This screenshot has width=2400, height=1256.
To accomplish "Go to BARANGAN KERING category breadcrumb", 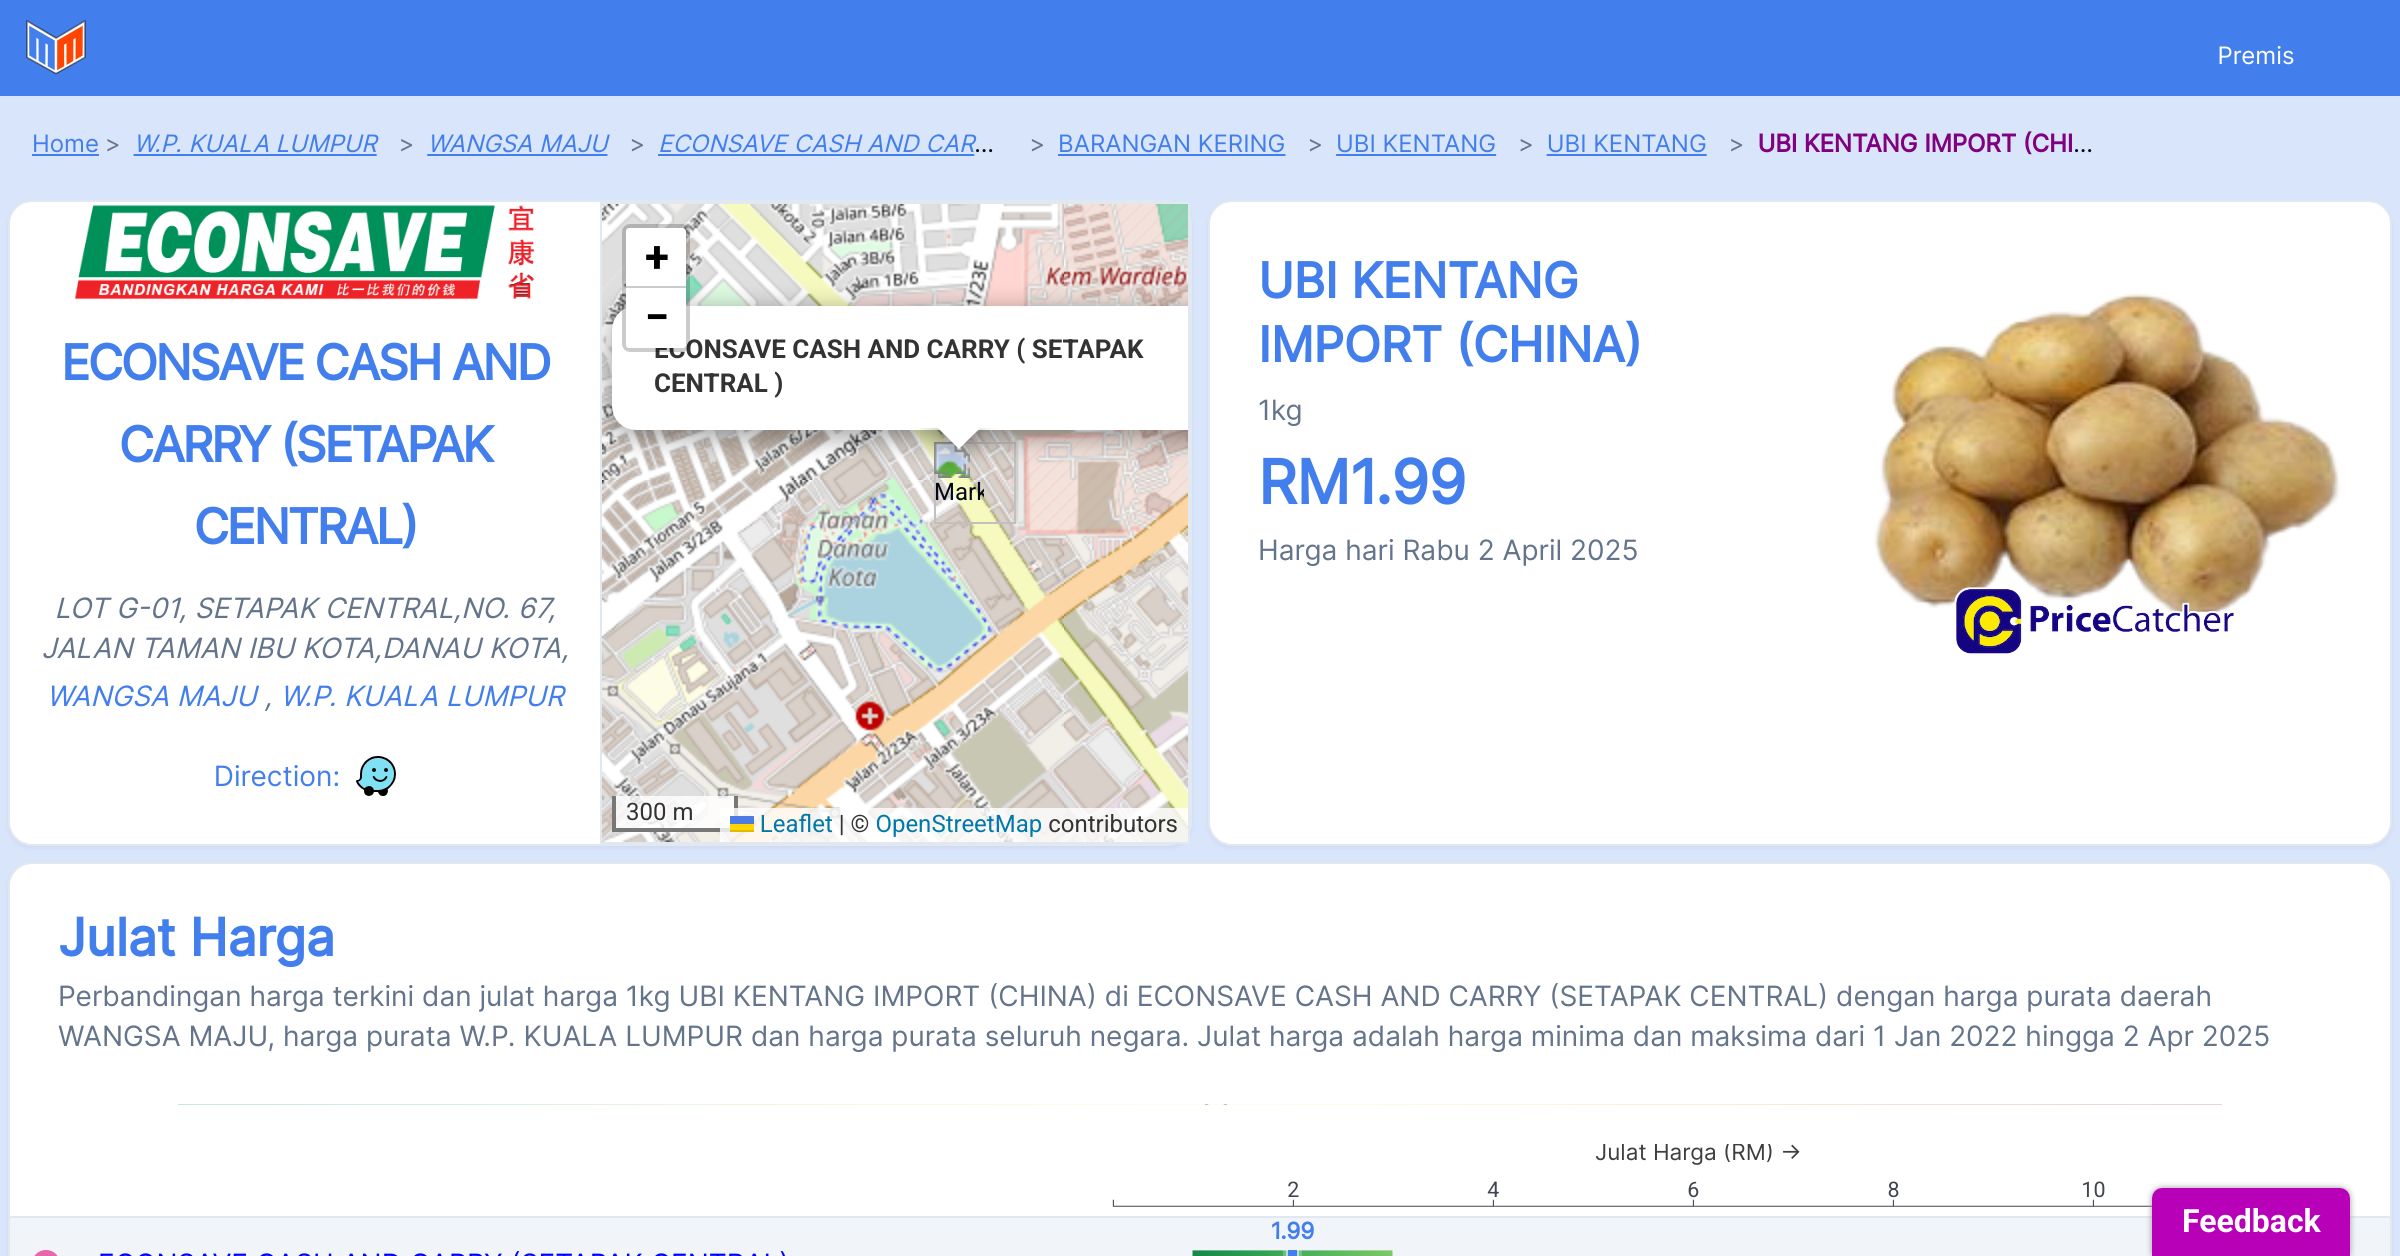I will 1171,143.
